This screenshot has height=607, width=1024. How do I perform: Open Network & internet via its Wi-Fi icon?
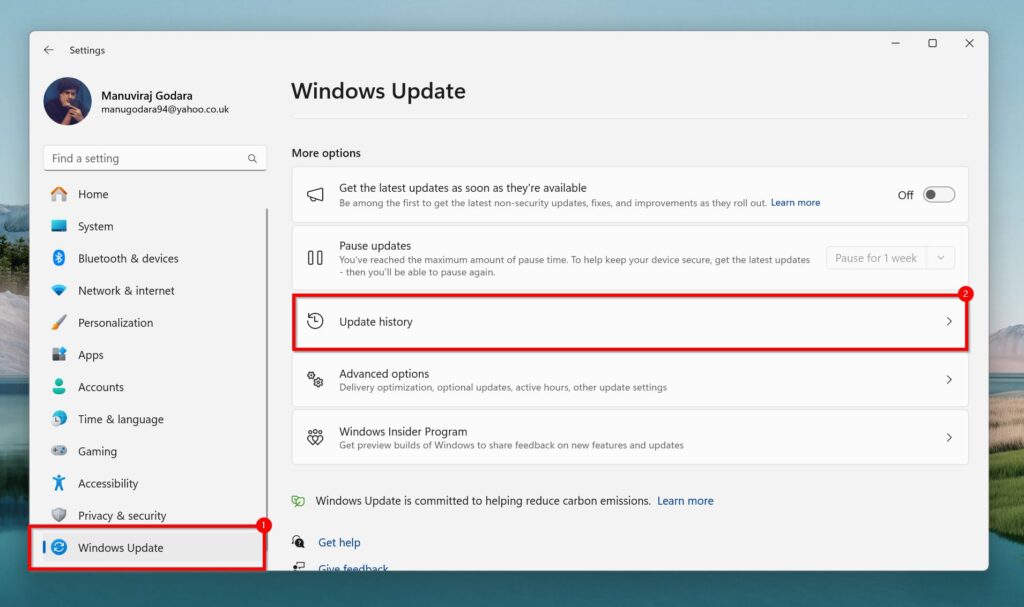coord(59,291)
